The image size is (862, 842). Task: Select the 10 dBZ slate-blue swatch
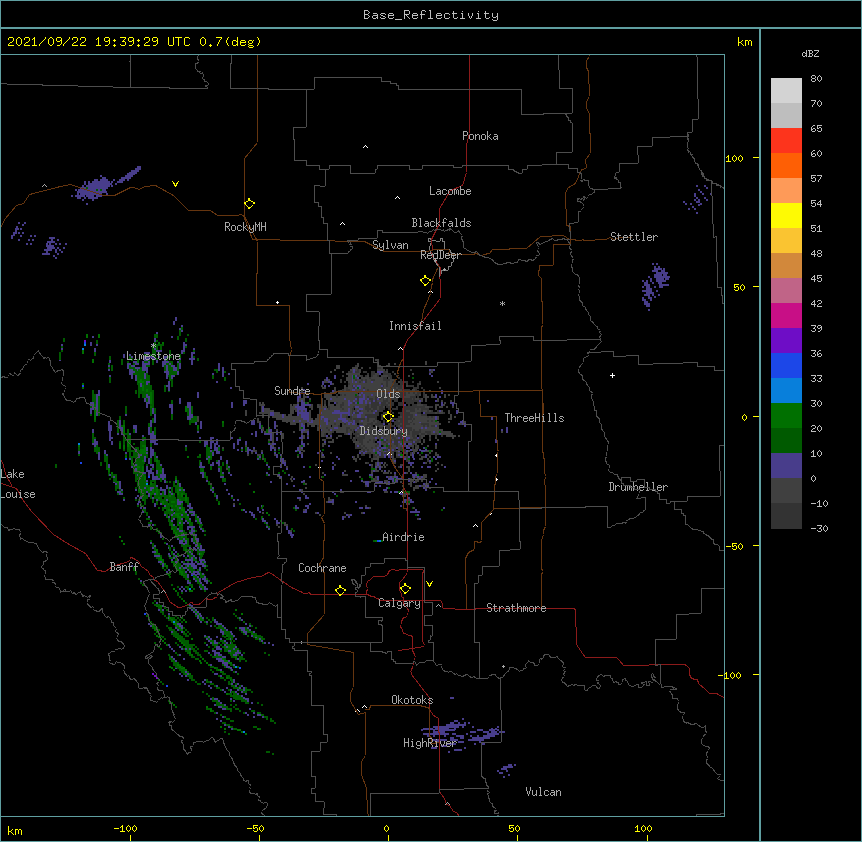click(786, 465)
